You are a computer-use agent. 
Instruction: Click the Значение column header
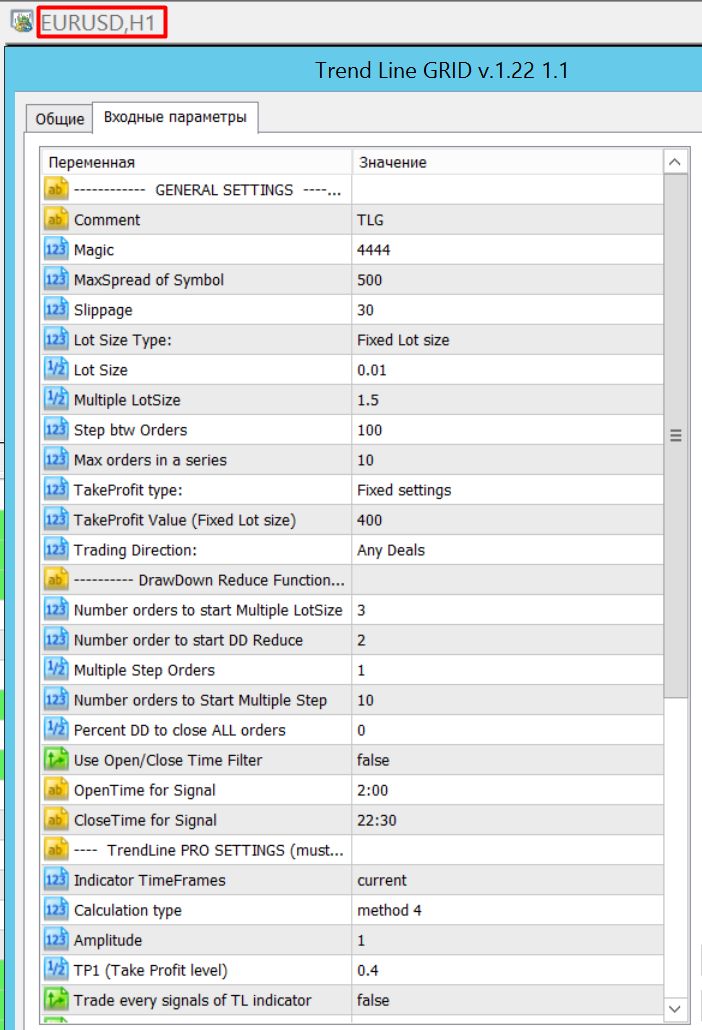pos(508,162)
